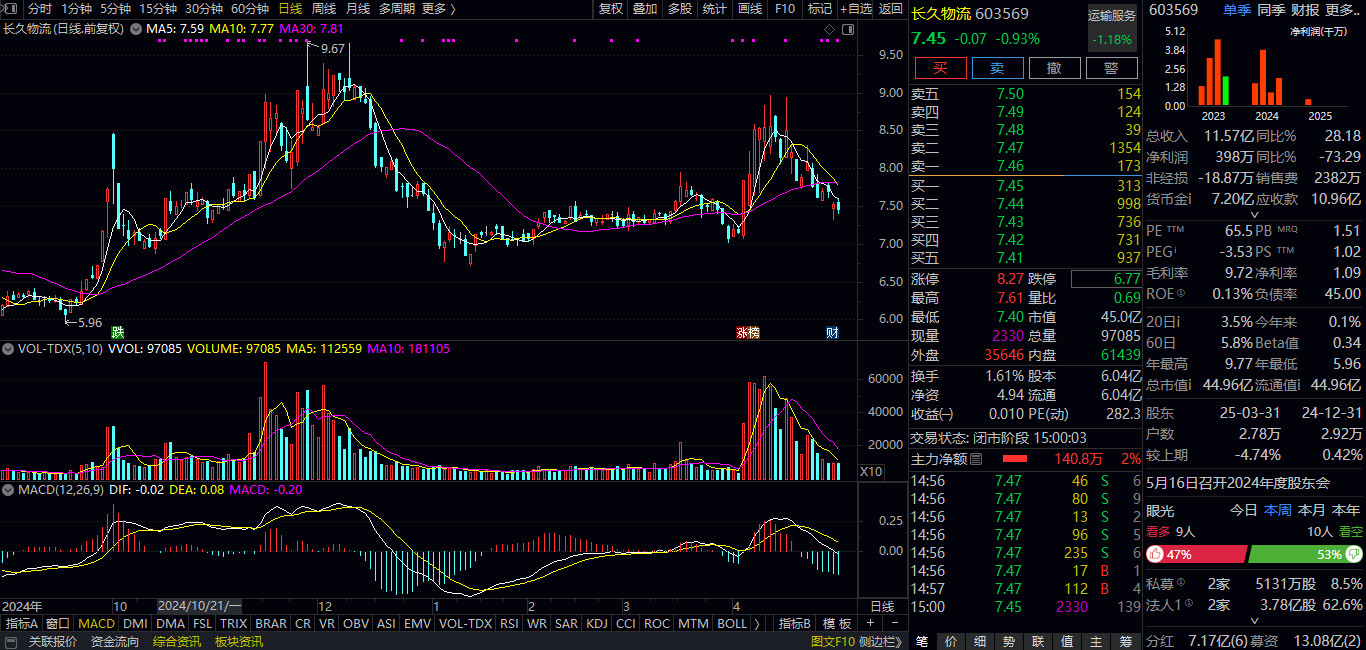Open the F10 company info button
The height and width of the screenshot is (650, 1366).
pos(785,9)
